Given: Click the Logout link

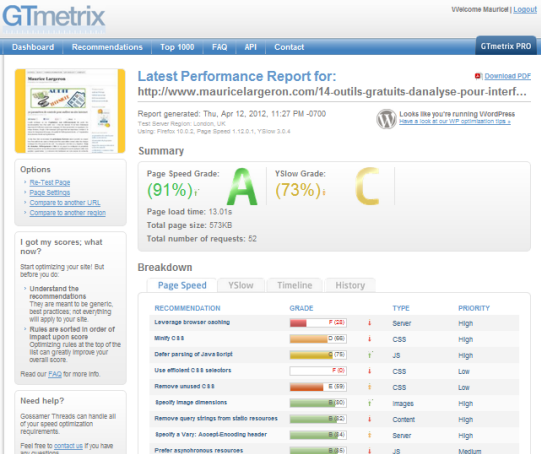Looking at the screenshot, I should (525, 9).
